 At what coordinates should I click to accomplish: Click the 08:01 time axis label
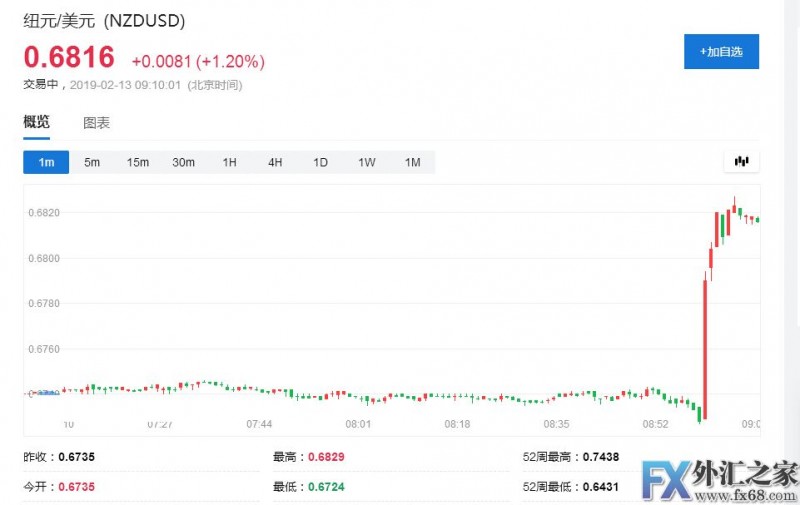pos(358,424)
